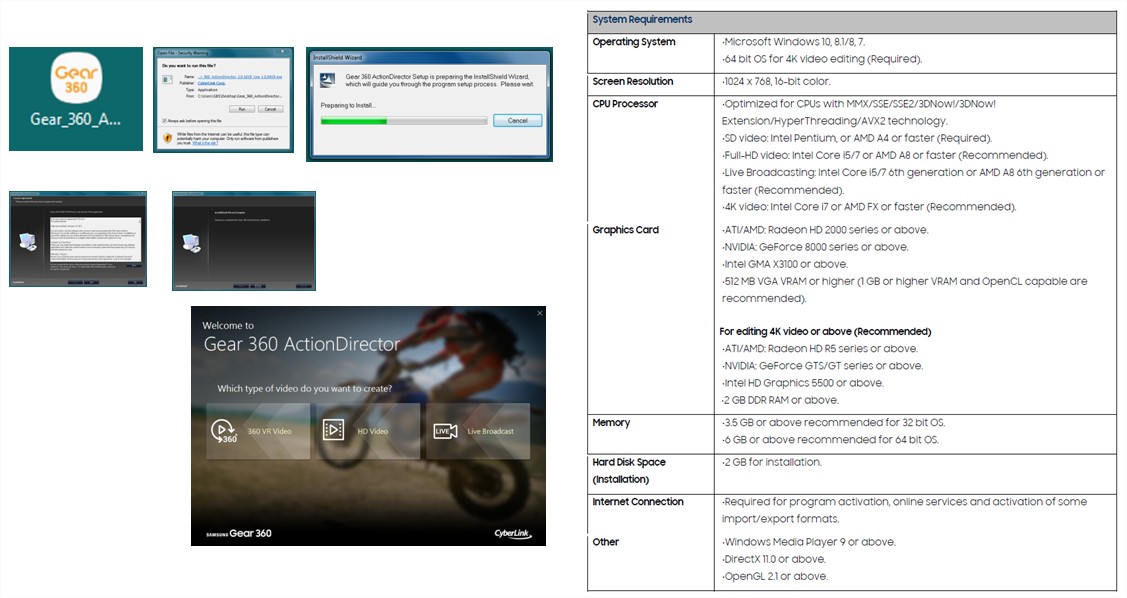Click the ActionDirector file name link

[x=240, y=77]
